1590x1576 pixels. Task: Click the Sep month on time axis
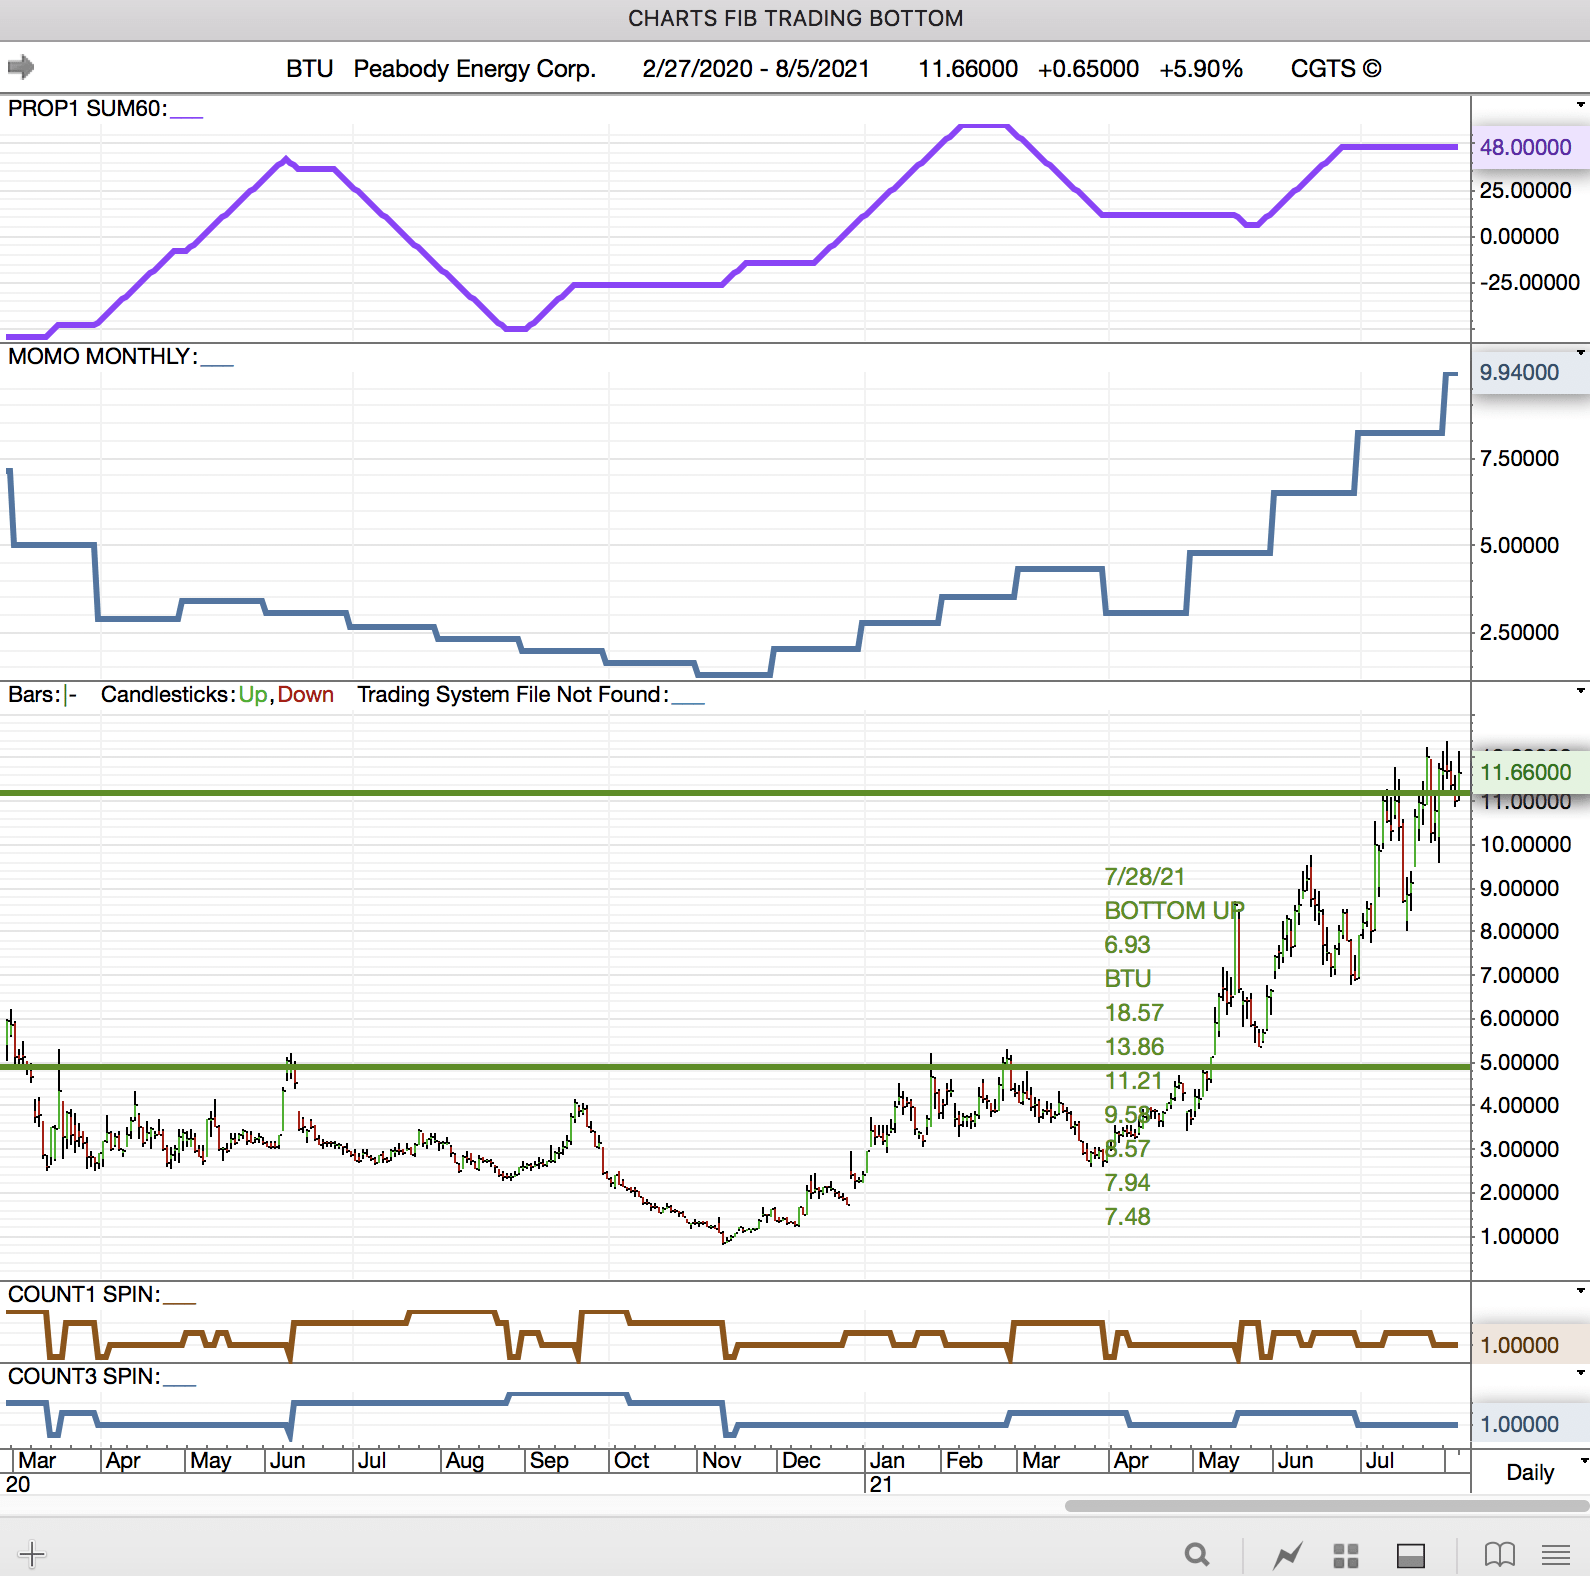[x=549, y=1460]
